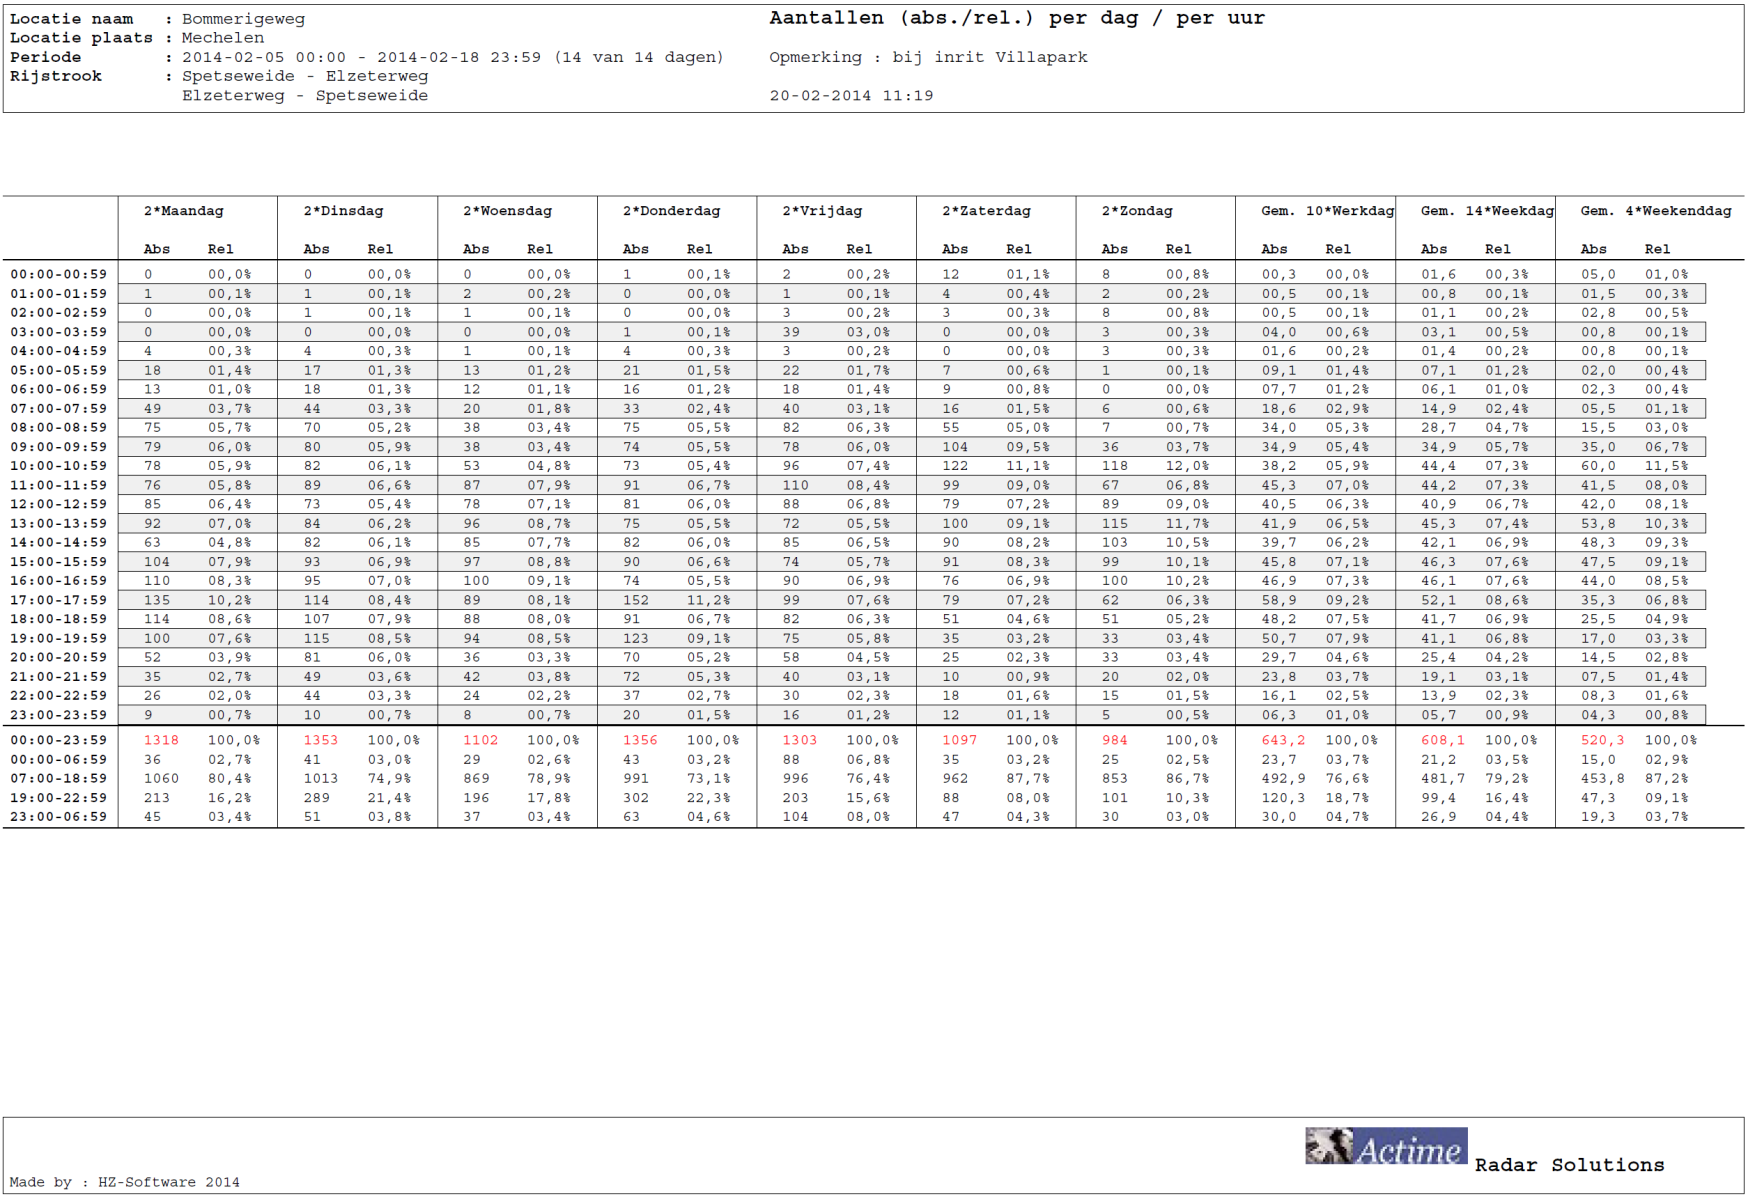Click Saturday 10:00 count '122'

point(955,466)
